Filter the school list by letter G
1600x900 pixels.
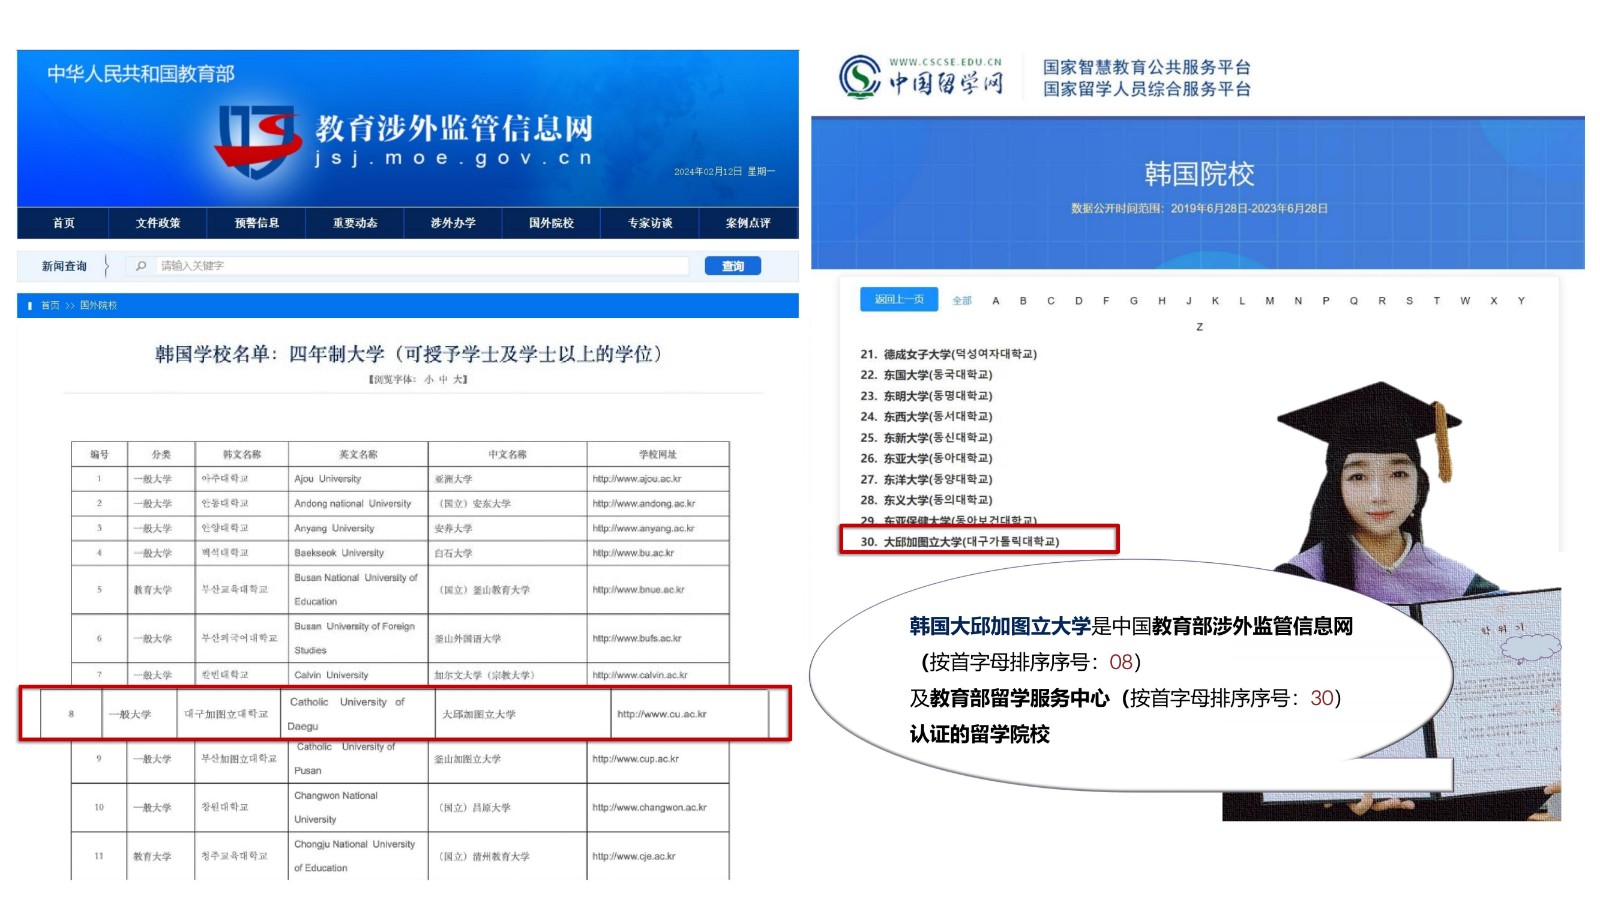(x=1134, y=301)
